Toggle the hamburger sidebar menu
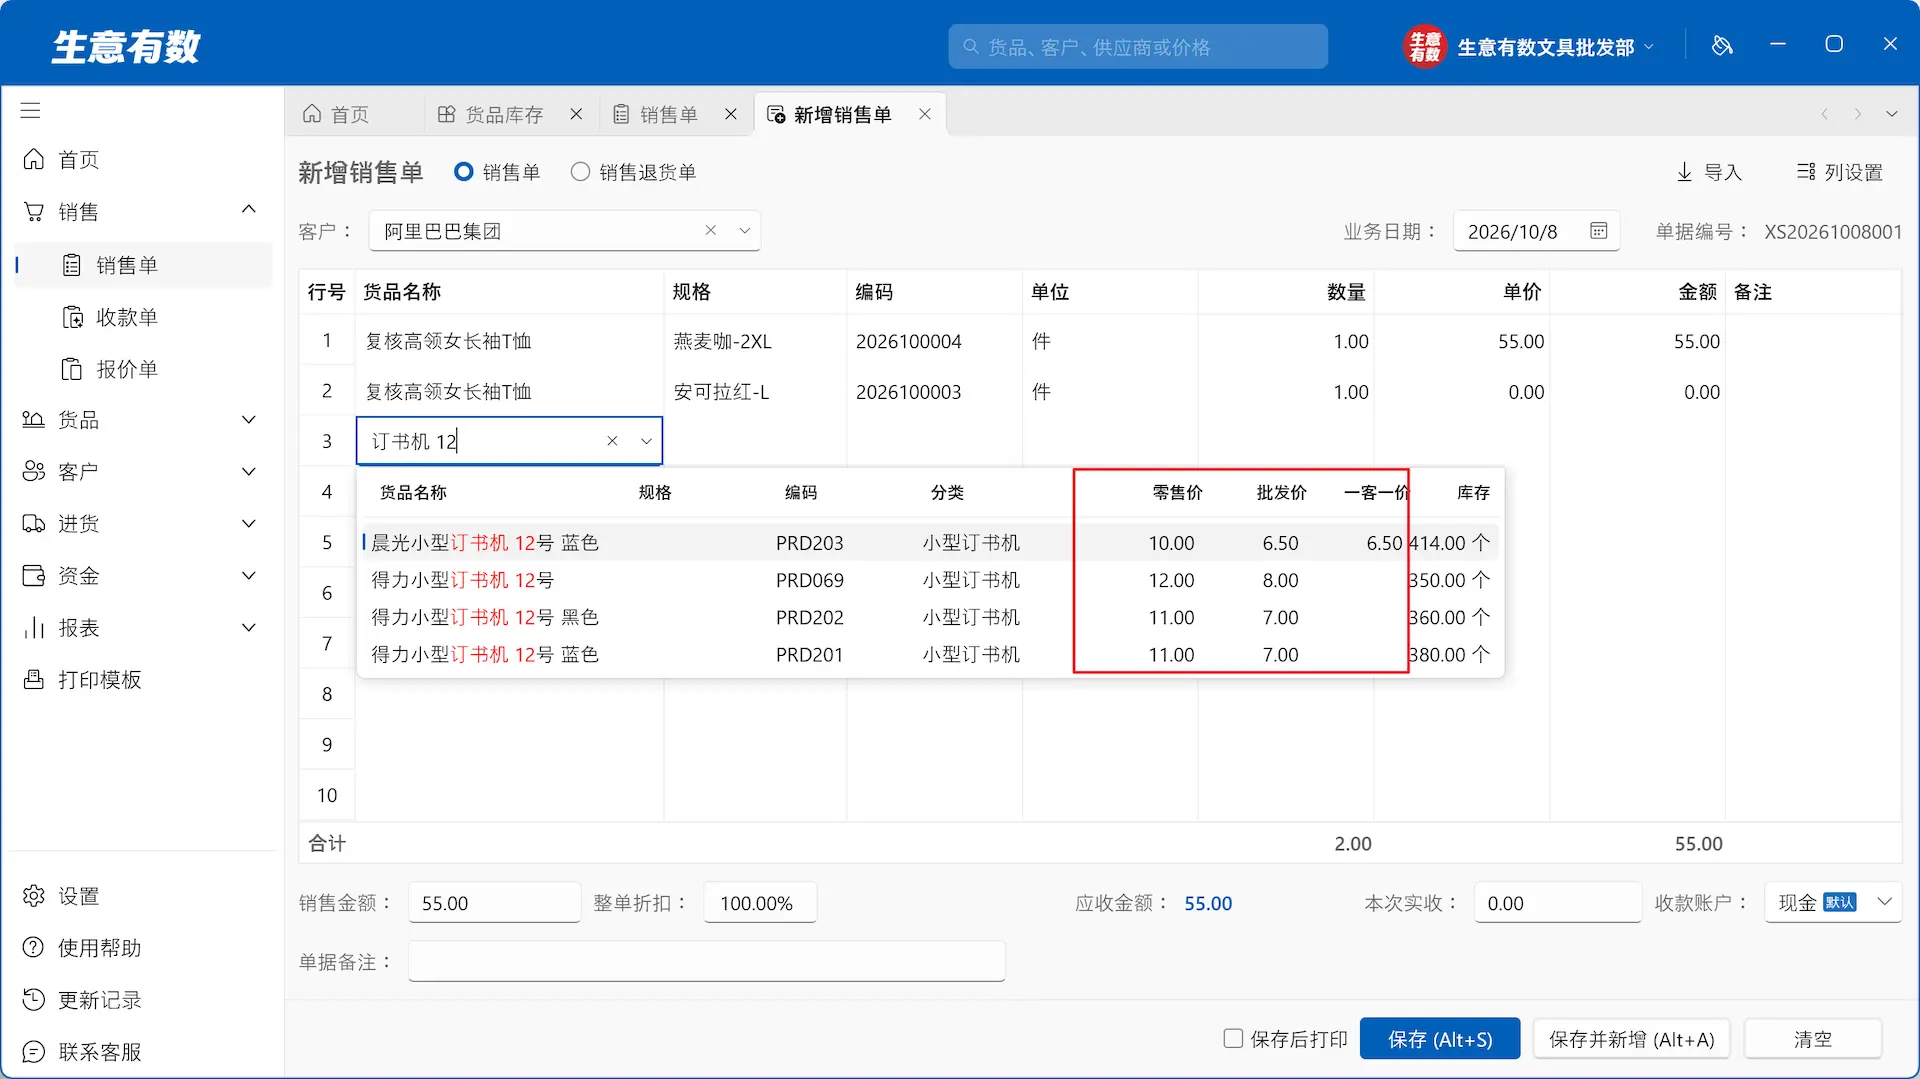Screen dimensions: 1920x1079 31,110
